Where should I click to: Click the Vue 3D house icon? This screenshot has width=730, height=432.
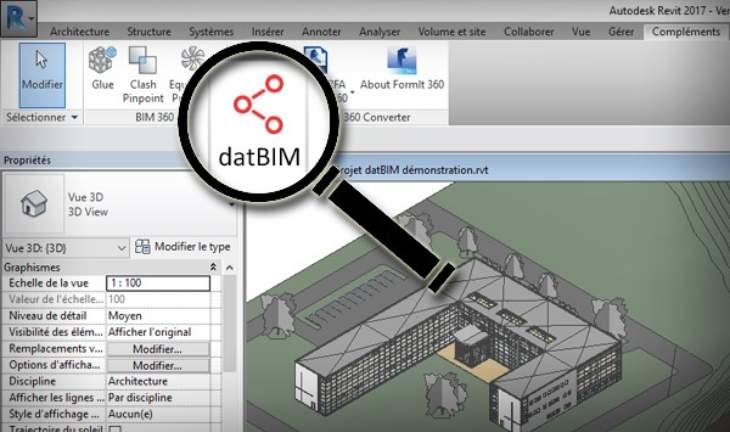(34, 203)
